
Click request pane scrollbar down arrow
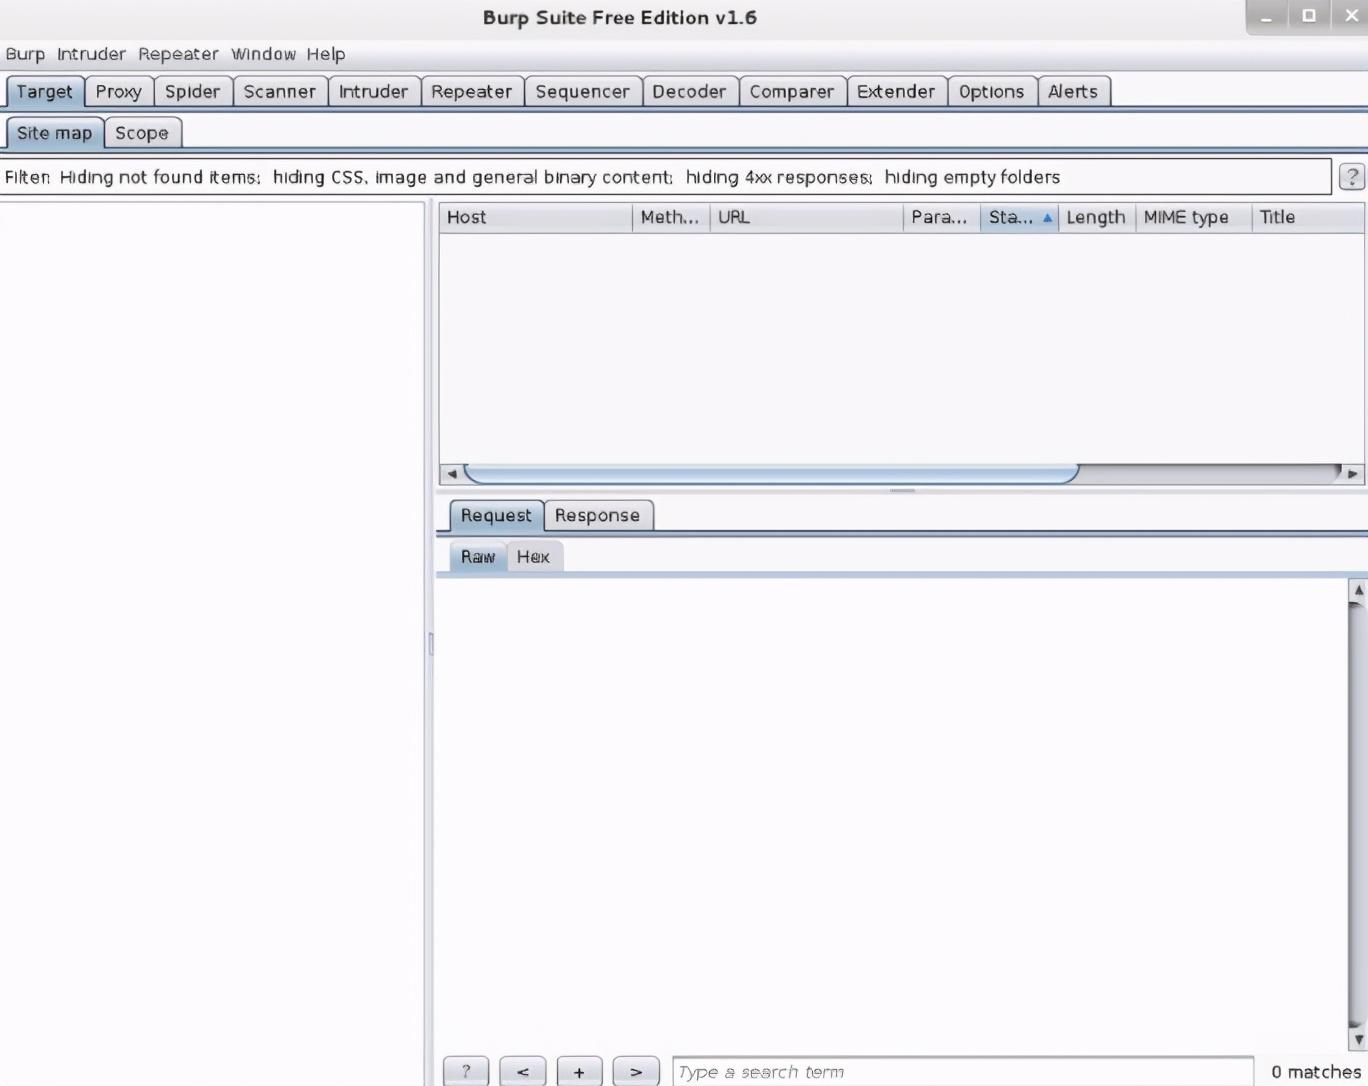point(1358,1039)
